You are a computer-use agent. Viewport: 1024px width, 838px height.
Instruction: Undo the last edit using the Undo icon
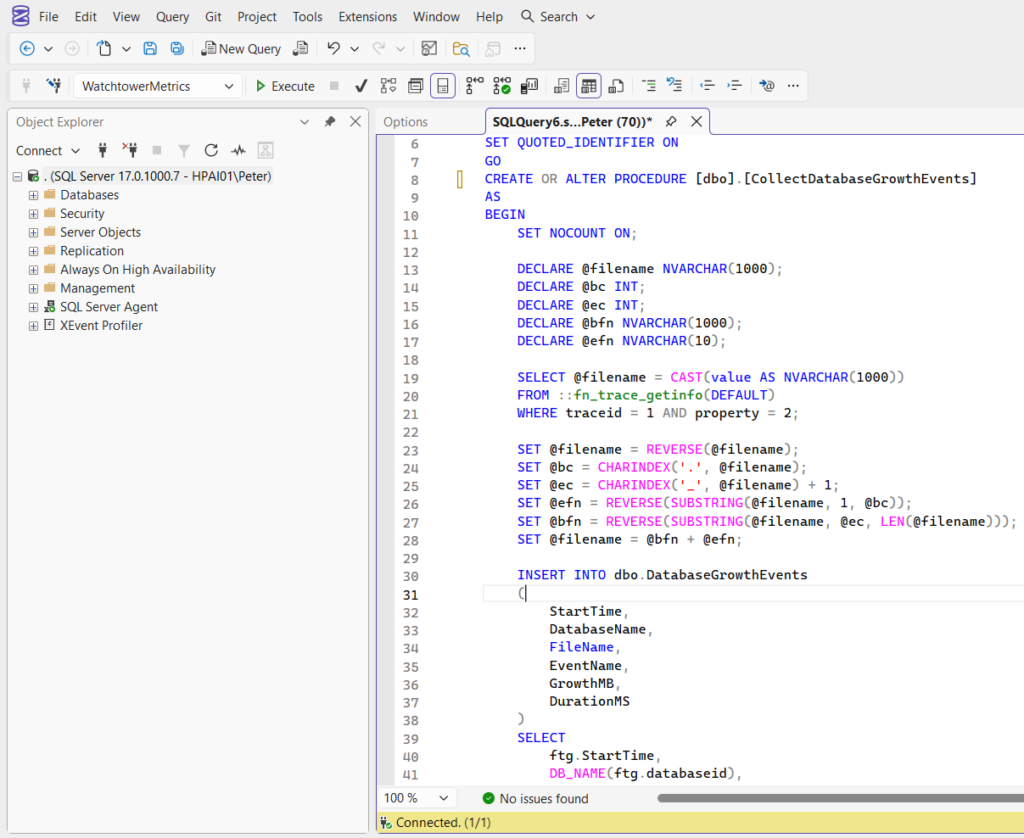click(x=330, y=47)
